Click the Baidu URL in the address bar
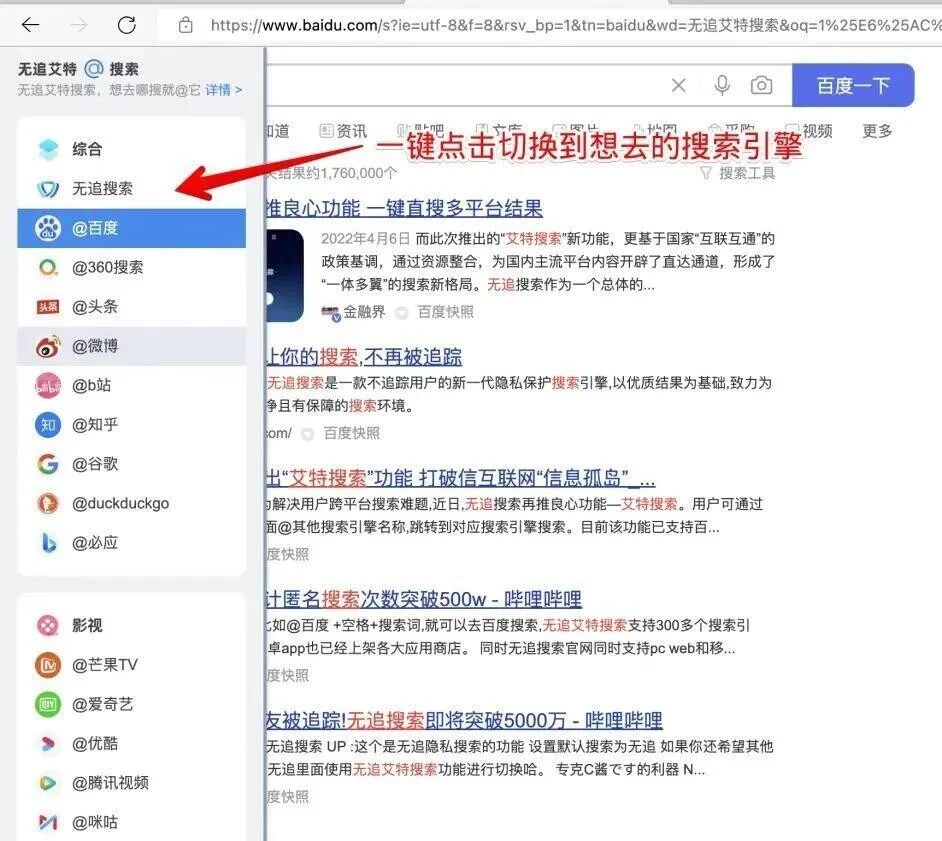Viewport: 942px width, 841px height. tap(576, 25)
